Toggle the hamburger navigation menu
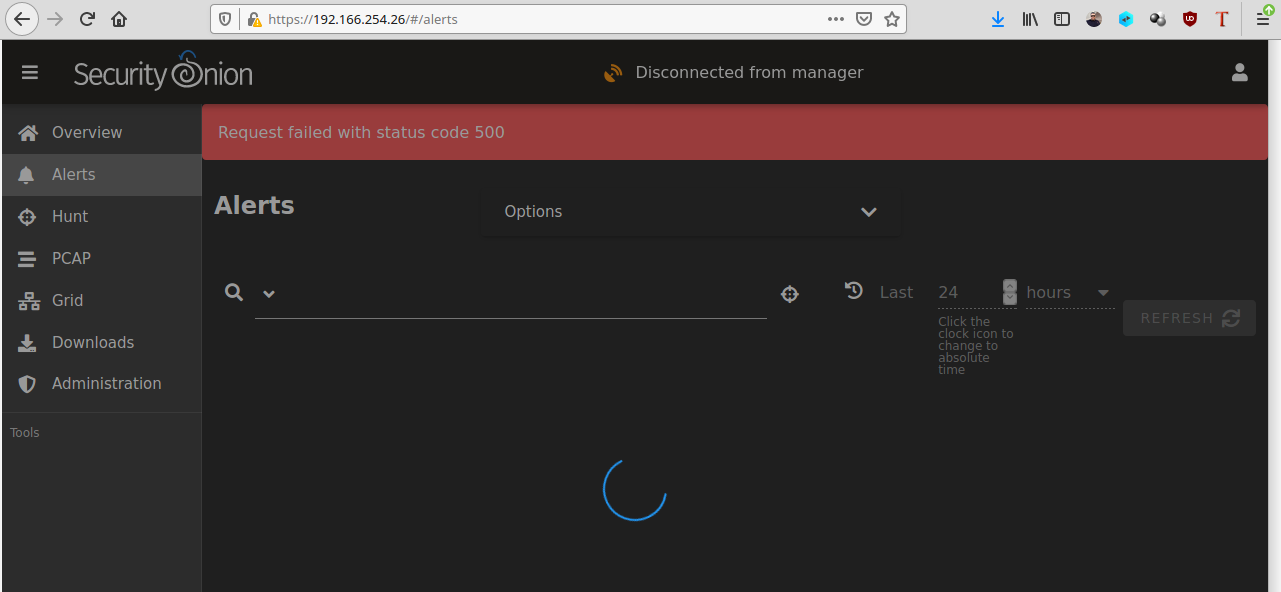This screenshot has height=592, width=1281. (x=30, y=72)
